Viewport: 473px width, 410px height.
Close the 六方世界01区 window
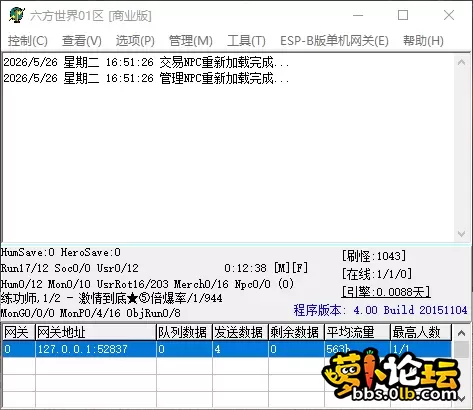click(x=449, y=15)
